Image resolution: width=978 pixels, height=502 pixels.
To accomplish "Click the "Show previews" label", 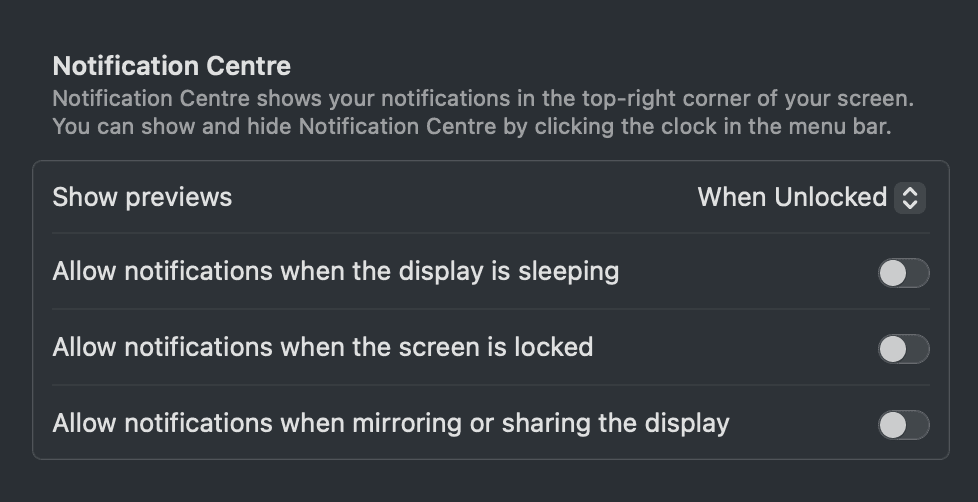I will (x=142, y=197).
